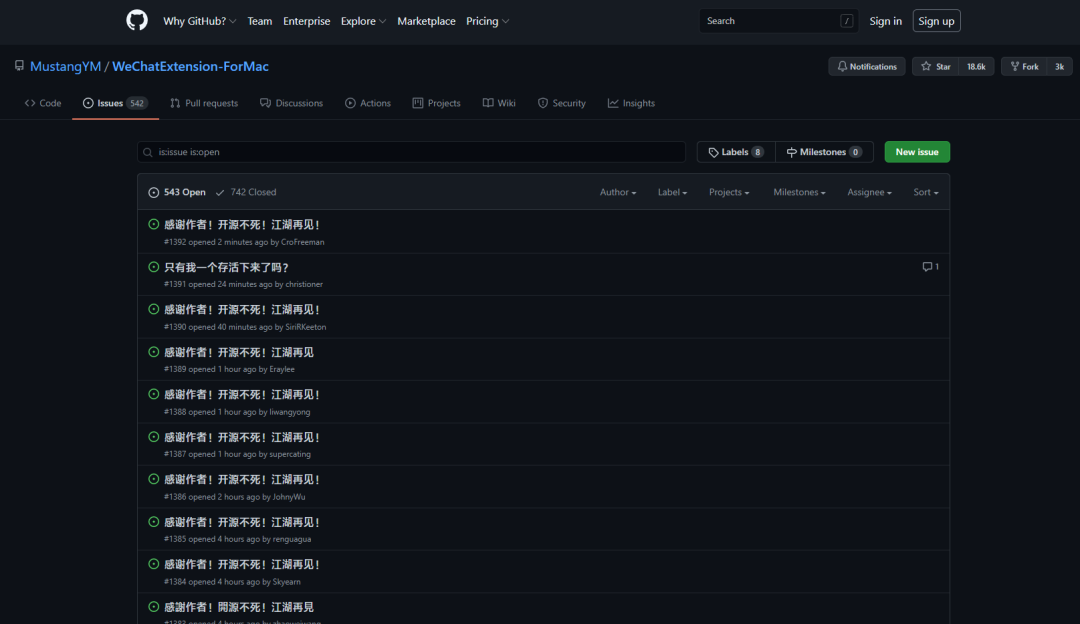Click the GitHub Octocat logo
Image resolution: width=1080 pixels, height=624 pixels.
pos(137,21)
